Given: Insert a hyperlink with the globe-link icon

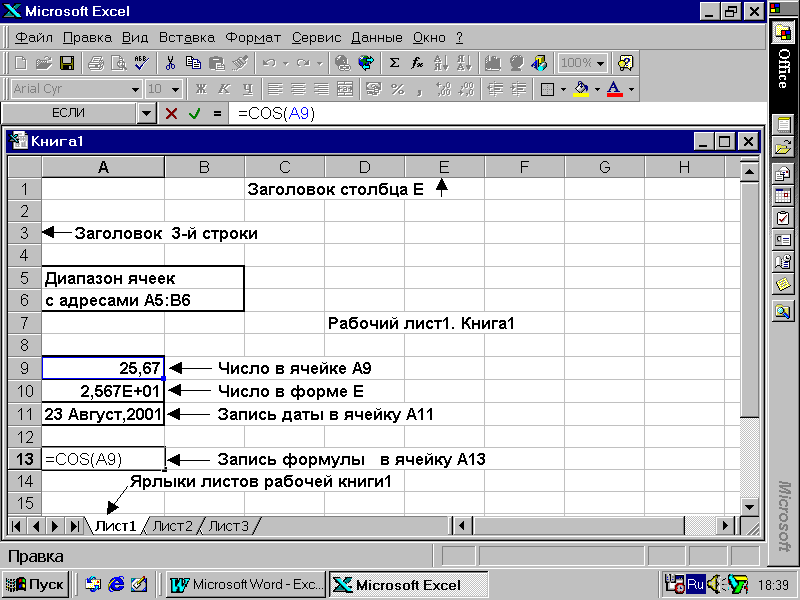Looking at the screenshot, I should pos(343,63).
